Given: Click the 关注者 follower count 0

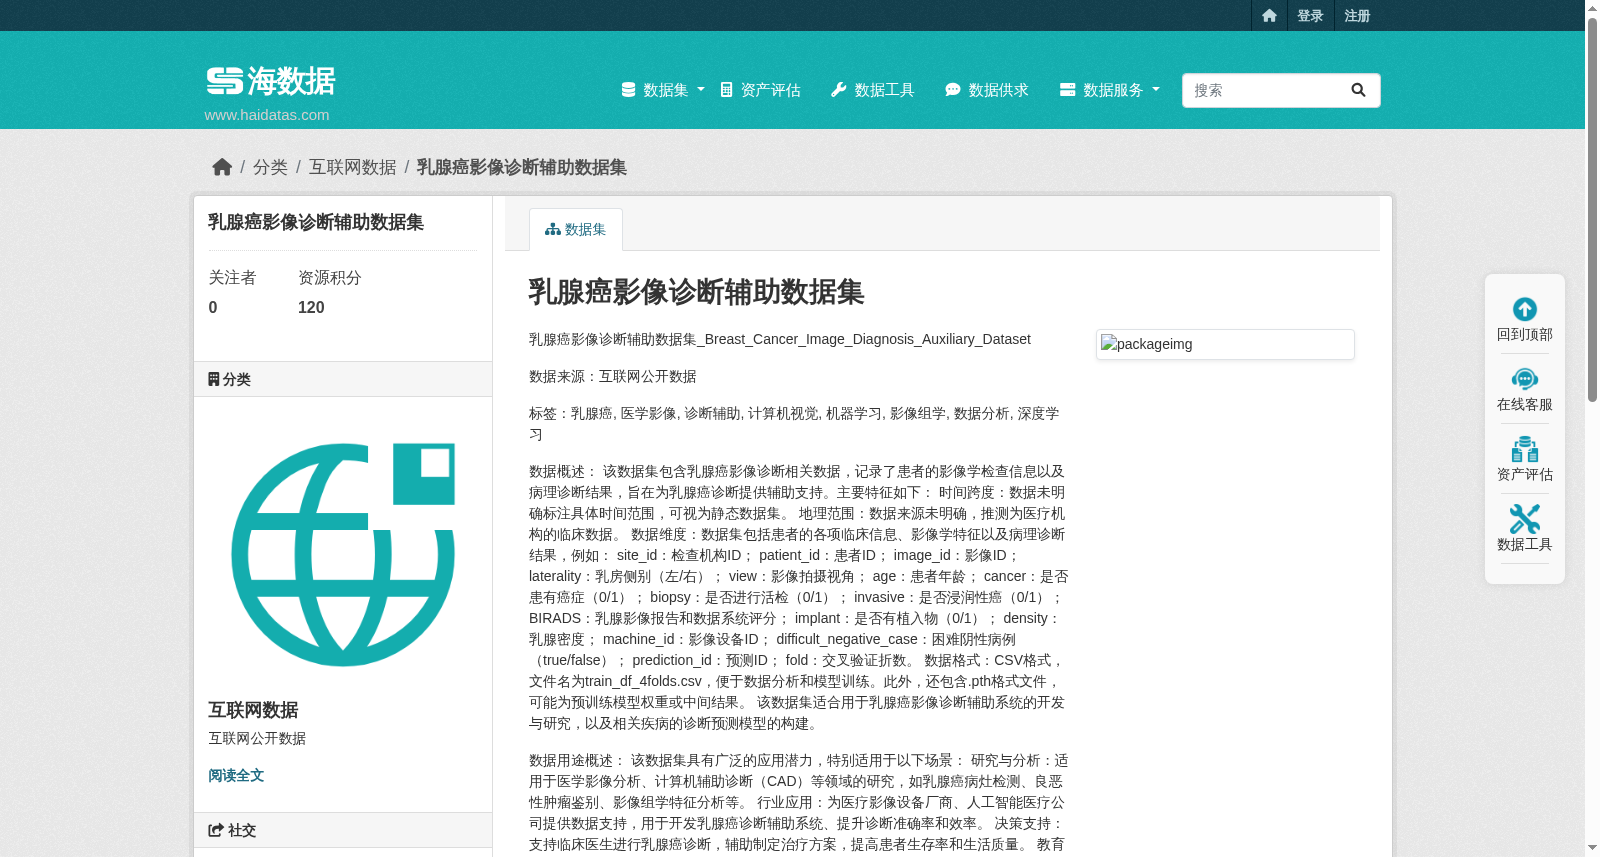Looking at the screenshot, I should [x=213, y=307].
